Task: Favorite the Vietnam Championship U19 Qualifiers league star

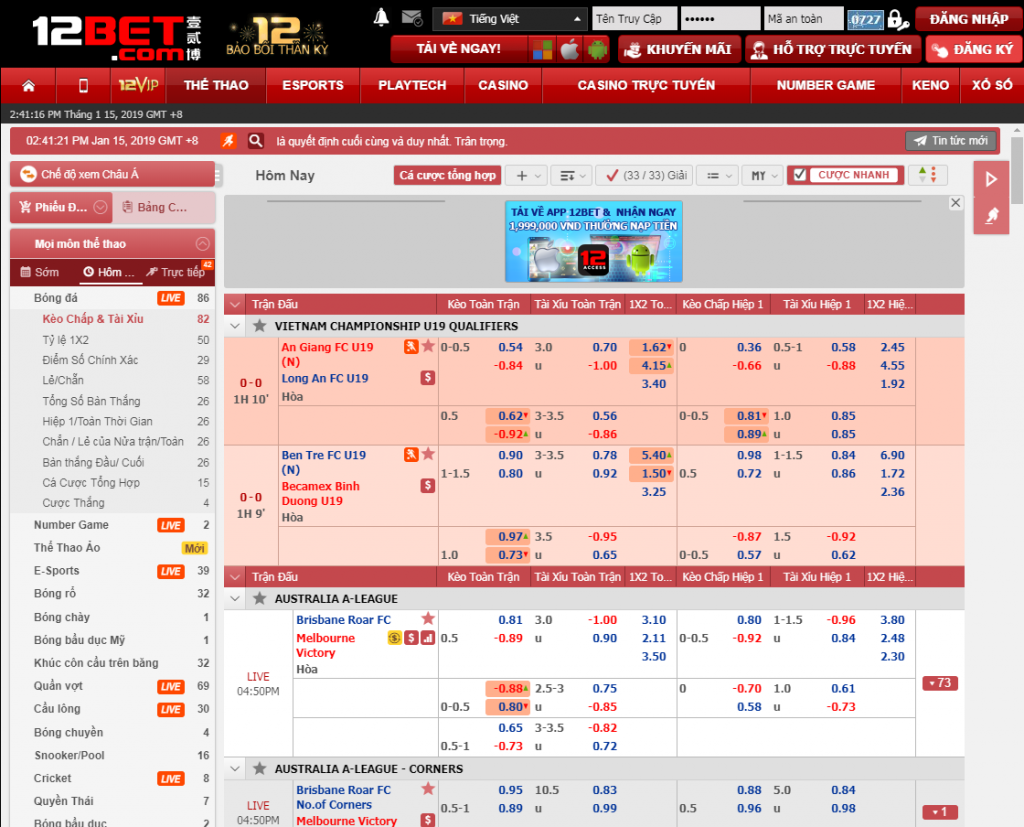Action: pos(260,326)
